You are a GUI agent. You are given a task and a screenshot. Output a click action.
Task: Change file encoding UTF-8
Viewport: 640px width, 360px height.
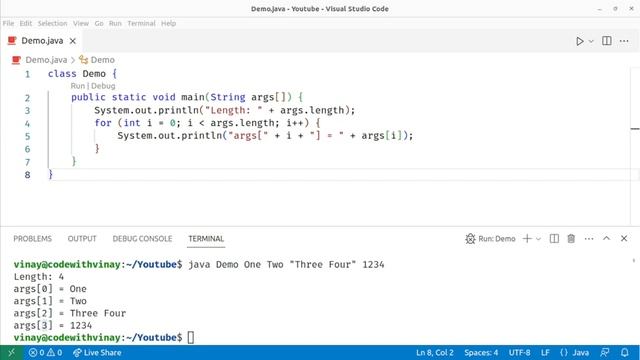(x=520, y=353)
